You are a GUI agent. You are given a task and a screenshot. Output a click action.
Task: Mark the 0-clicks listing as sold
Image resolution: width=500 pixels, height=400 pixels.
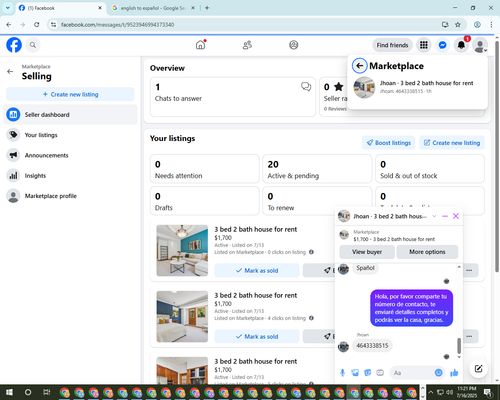[x=257, y=270]
